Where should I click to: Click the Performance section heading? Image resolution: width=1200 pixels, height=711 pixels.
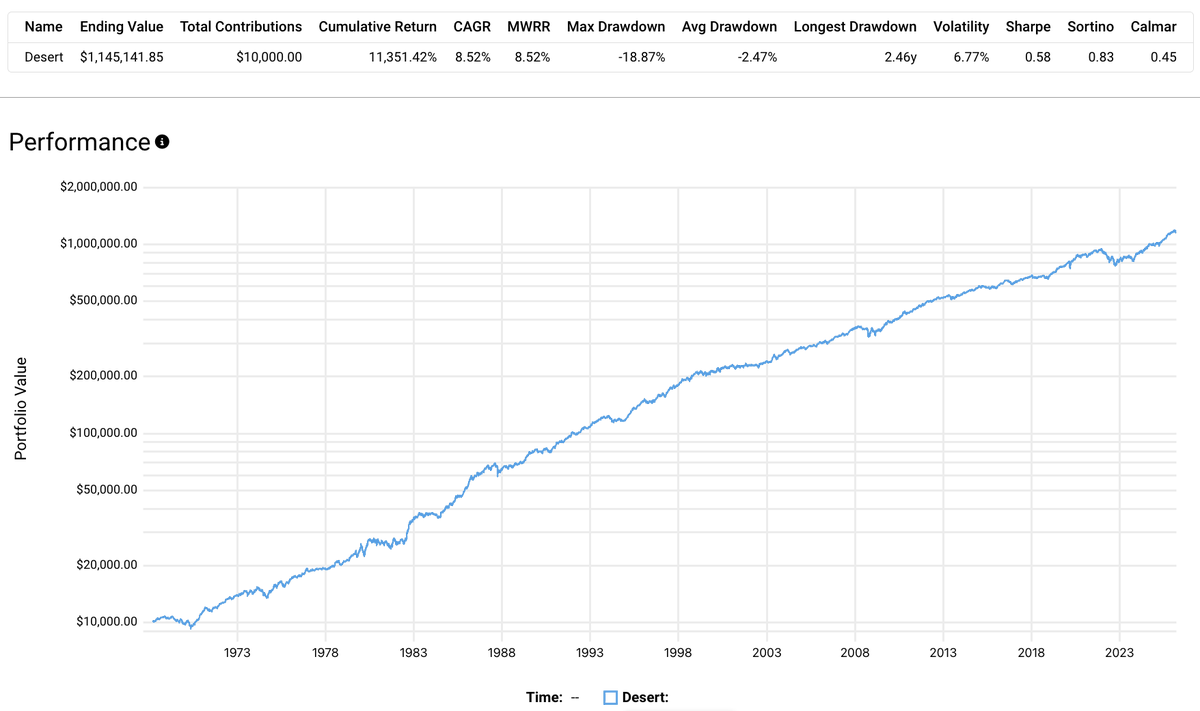click(x=79, y=142)
